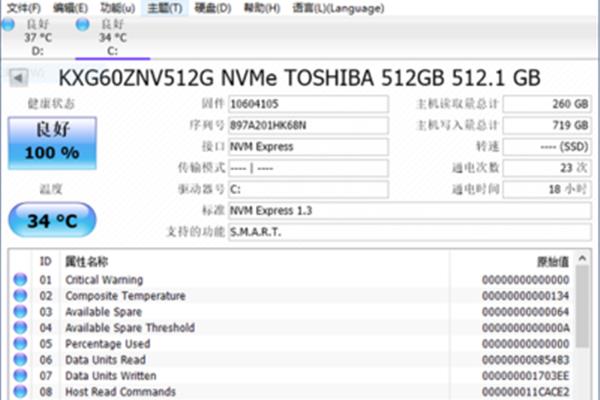Screen dimensions: 600x400
Task: Select the Available Spare attribute name
Action: point(104,312)
